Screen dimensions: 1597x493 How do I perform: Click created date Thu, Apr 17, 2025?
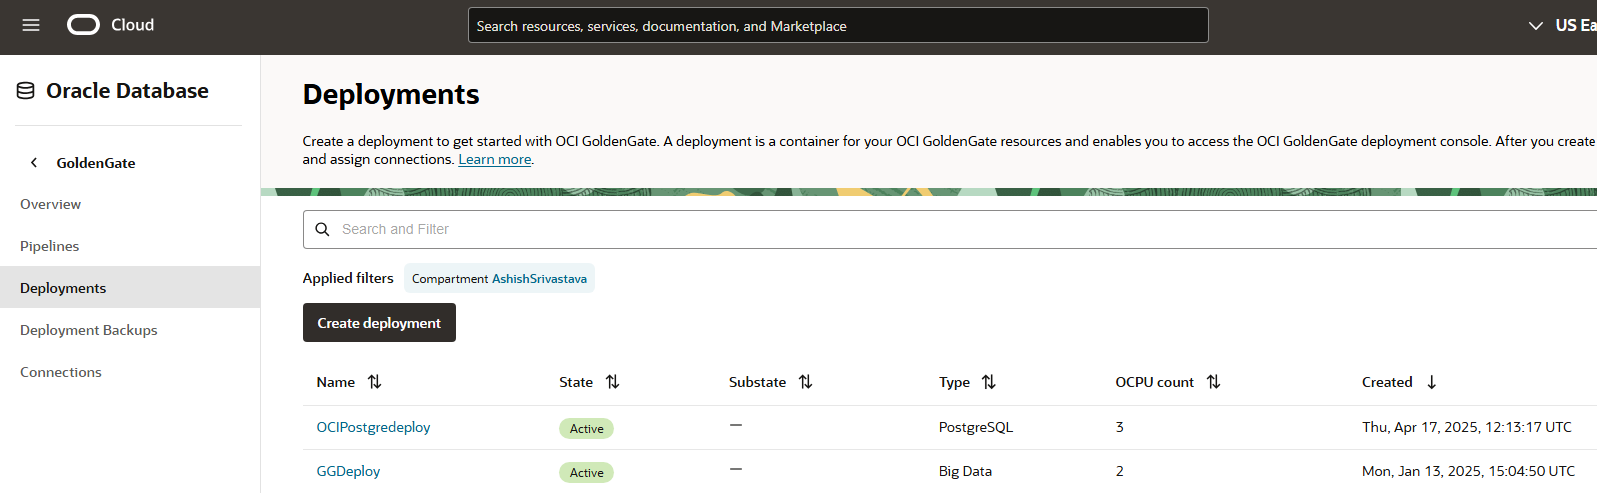point(1466,427)
